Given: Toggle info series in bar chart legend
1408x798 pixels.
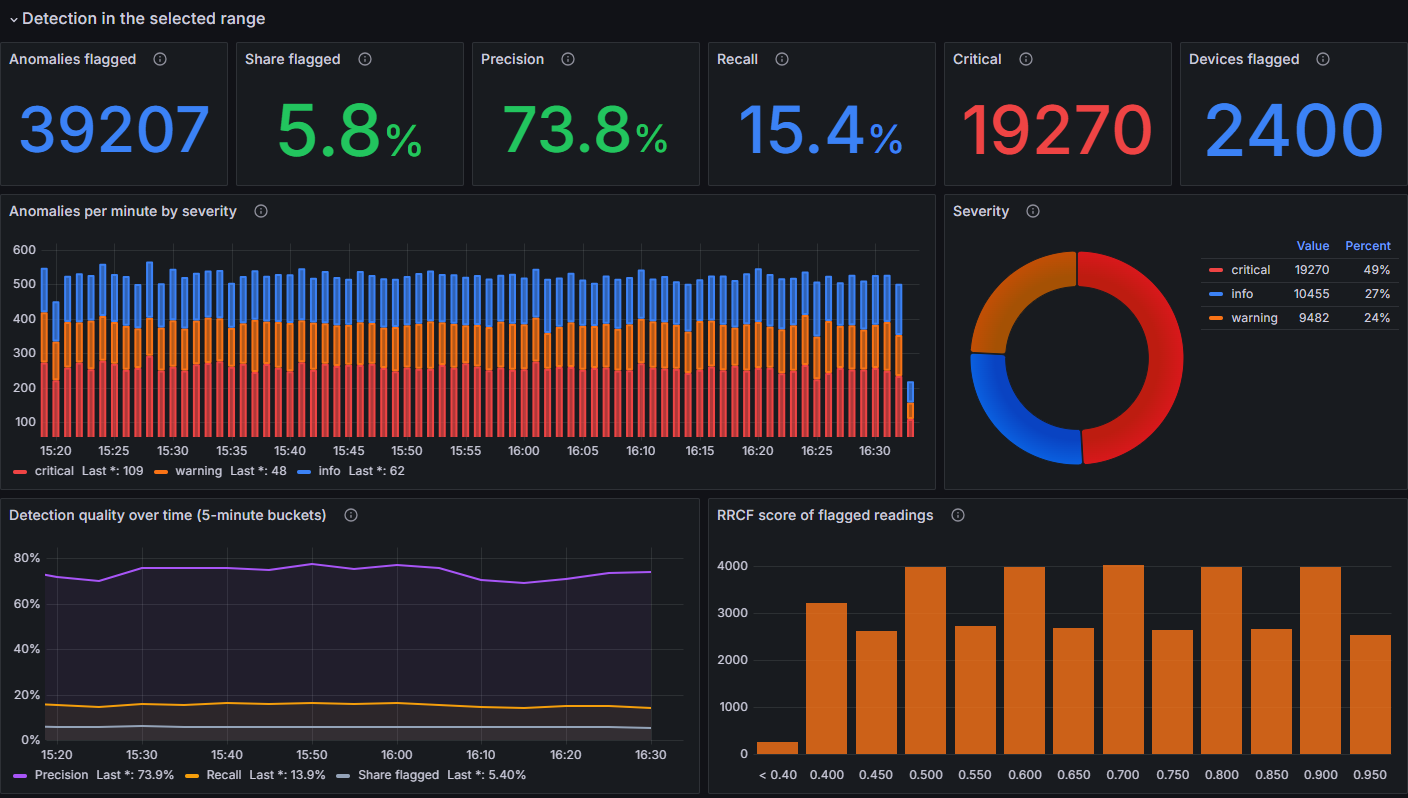Looking at the screenshot, I should pos(329,471).
